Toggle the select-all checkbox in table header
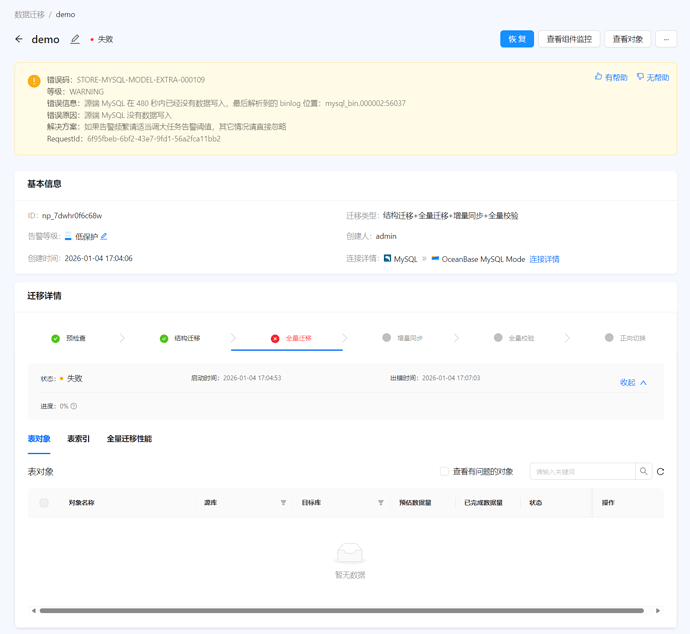The image size is (690, 634). (x=44, y=503)
